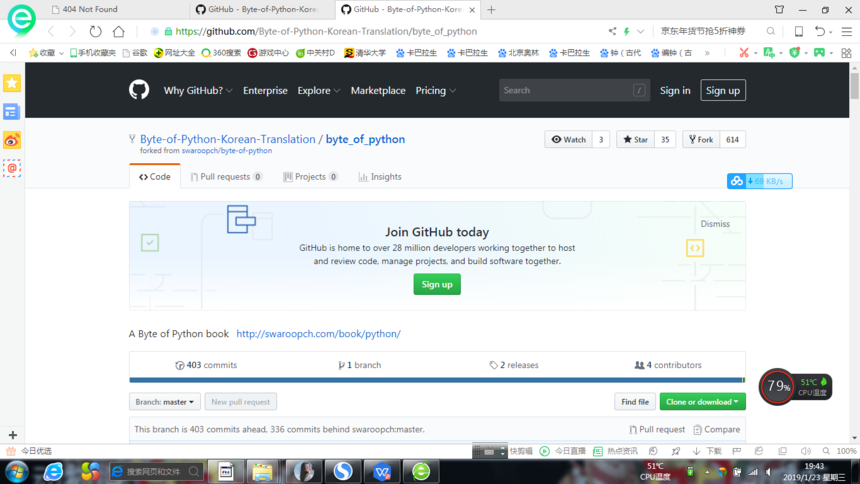Viewport: 860px width, 484px height.
Task: Open the news feed icon in the sidebar
Action: point(12,112)
